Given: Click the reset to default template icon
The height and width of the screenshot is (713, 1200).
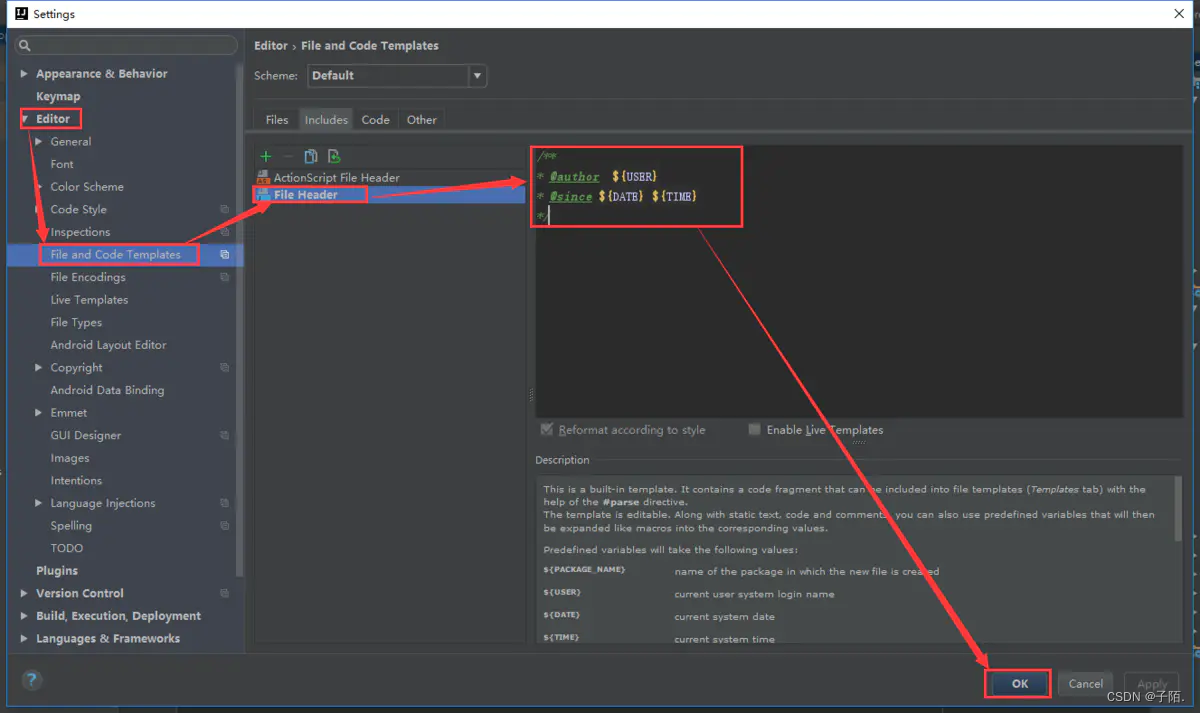Looking at the screenshot, I should pos(334,156).
